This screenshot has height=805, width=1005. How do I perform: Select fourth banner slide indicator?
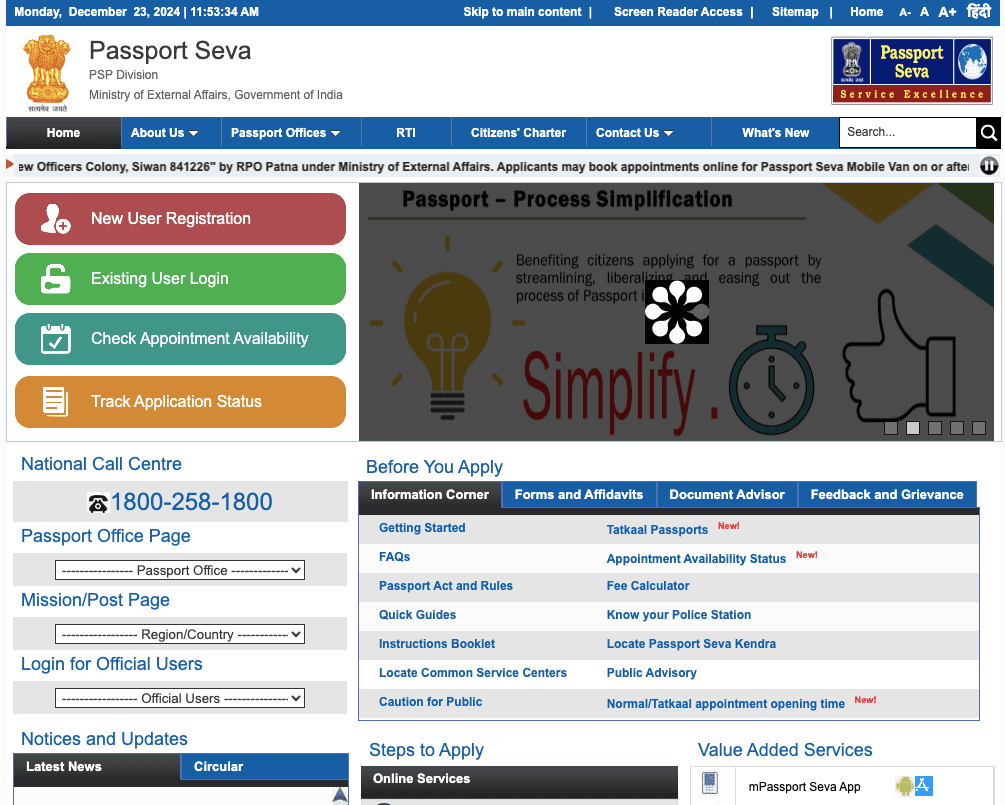tap(957, 428)
